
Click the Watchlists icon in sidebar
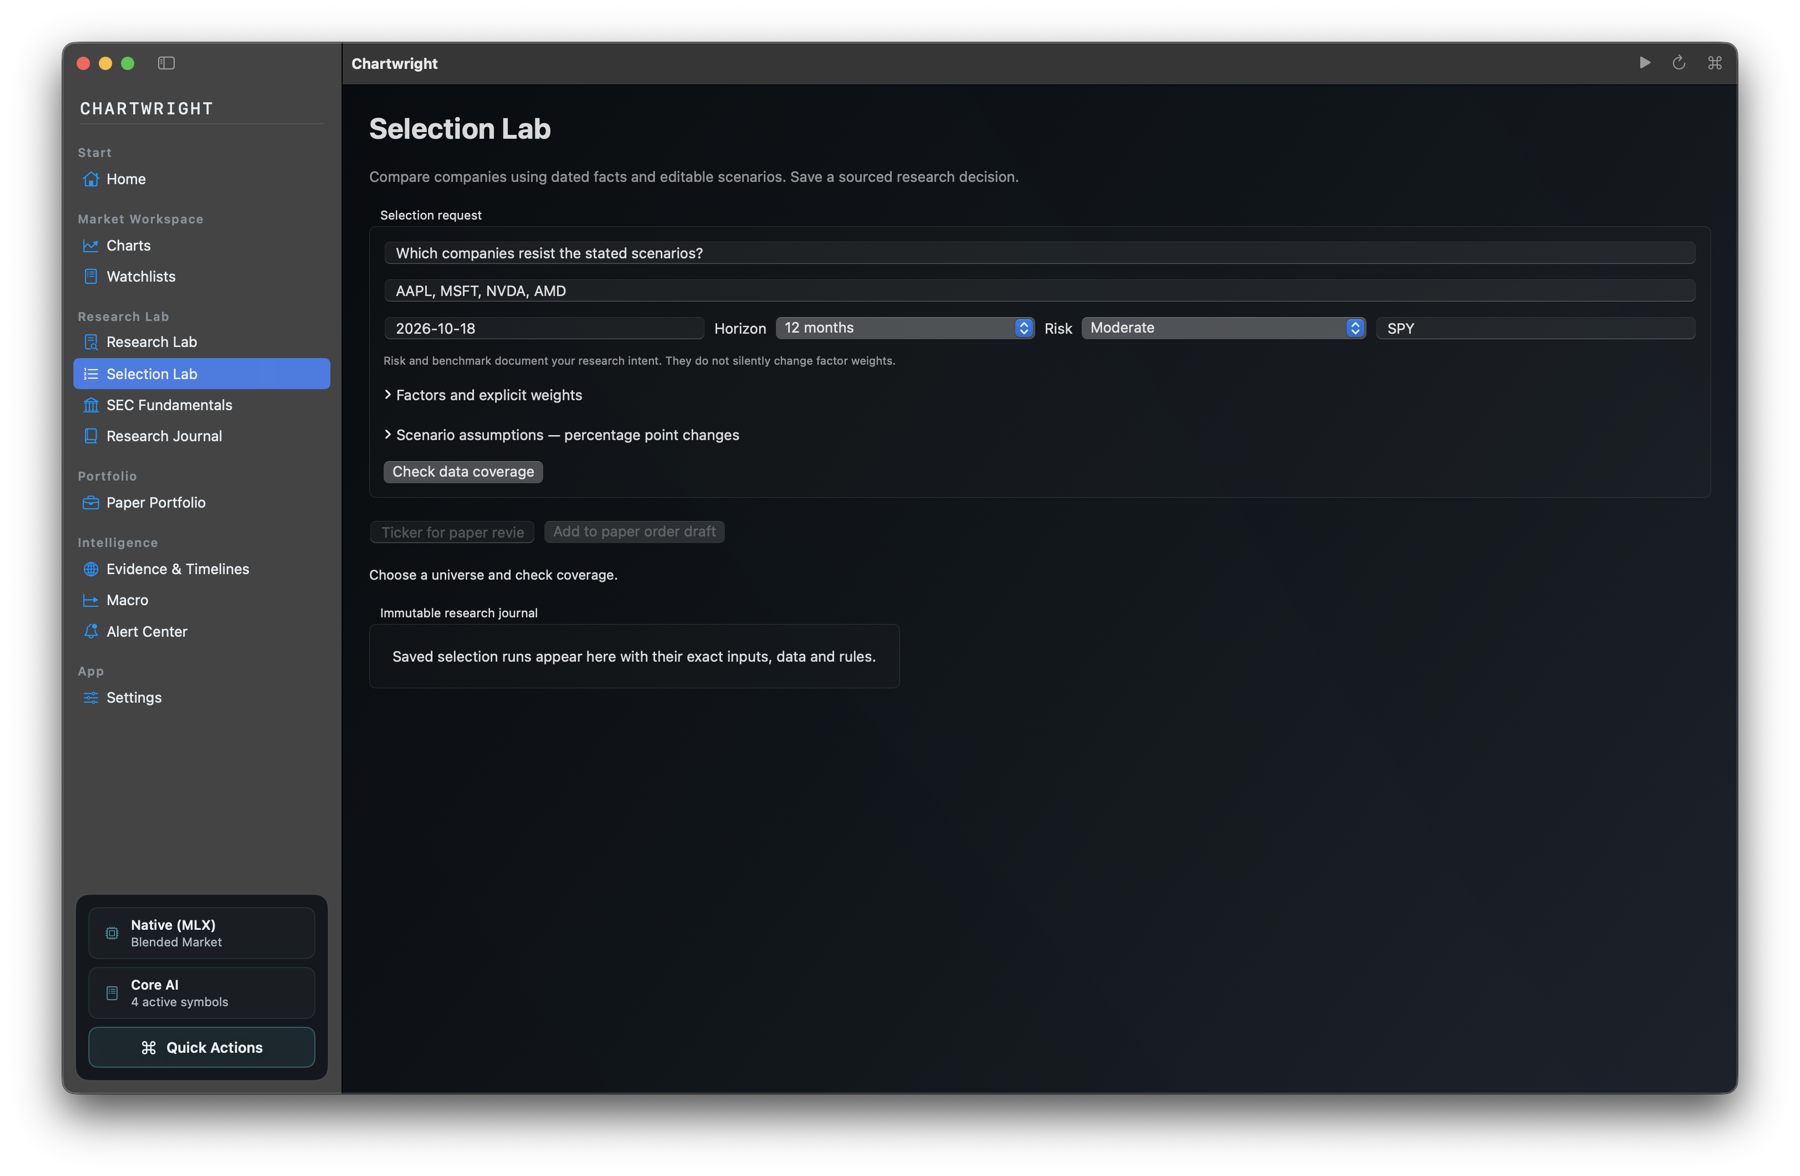point(91,276)
